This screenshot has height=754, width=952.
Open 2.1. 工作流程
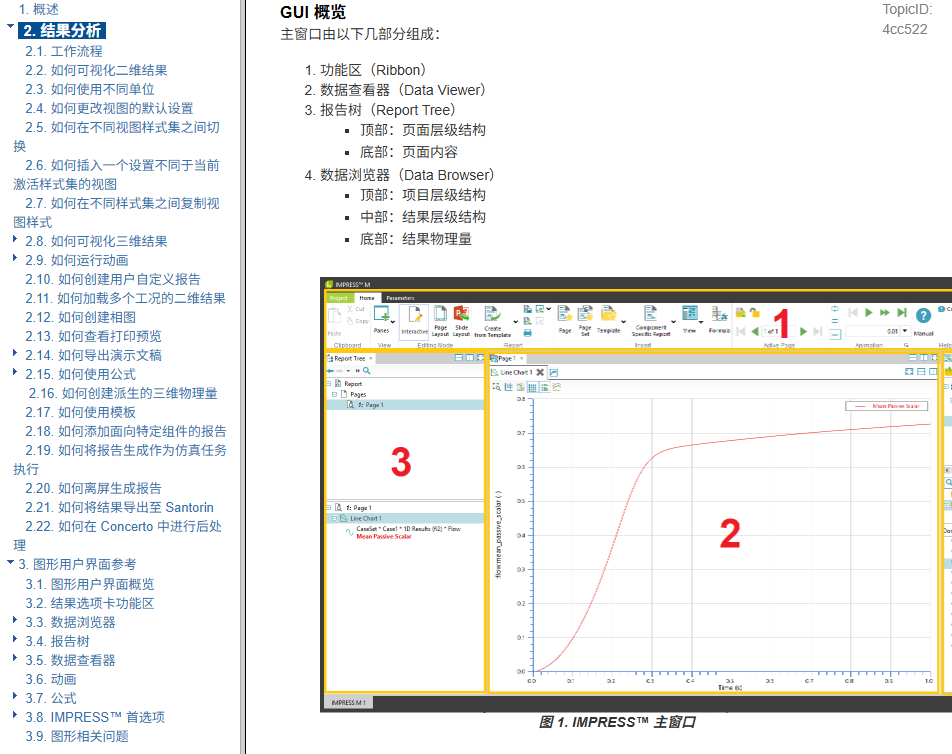click(x=64, y=51)
